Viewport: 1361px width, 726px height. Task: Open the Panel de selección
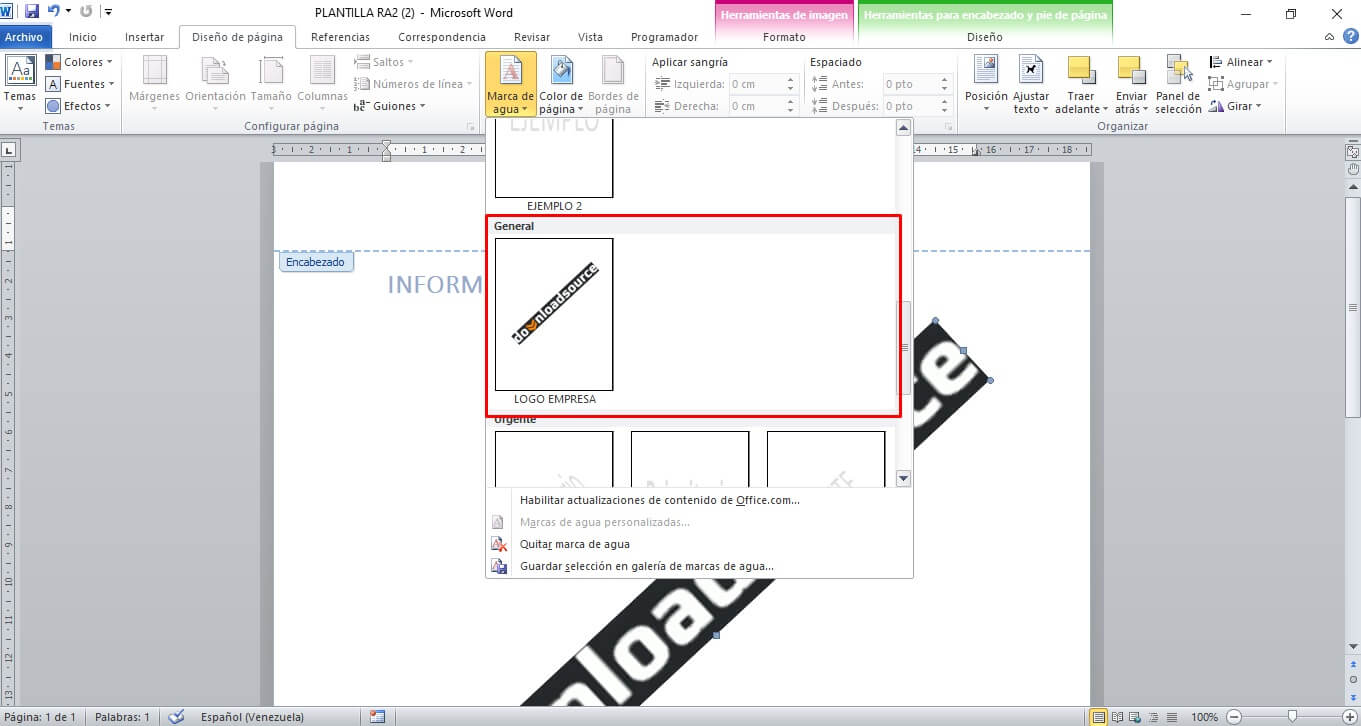[x=1179, y=85]
